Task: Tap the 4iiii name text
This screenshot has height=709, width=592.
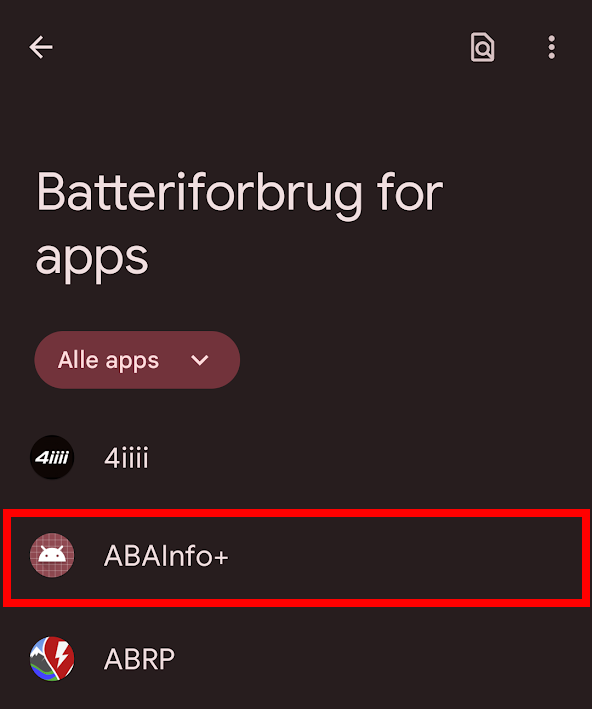Action: [x=126, y=458]
